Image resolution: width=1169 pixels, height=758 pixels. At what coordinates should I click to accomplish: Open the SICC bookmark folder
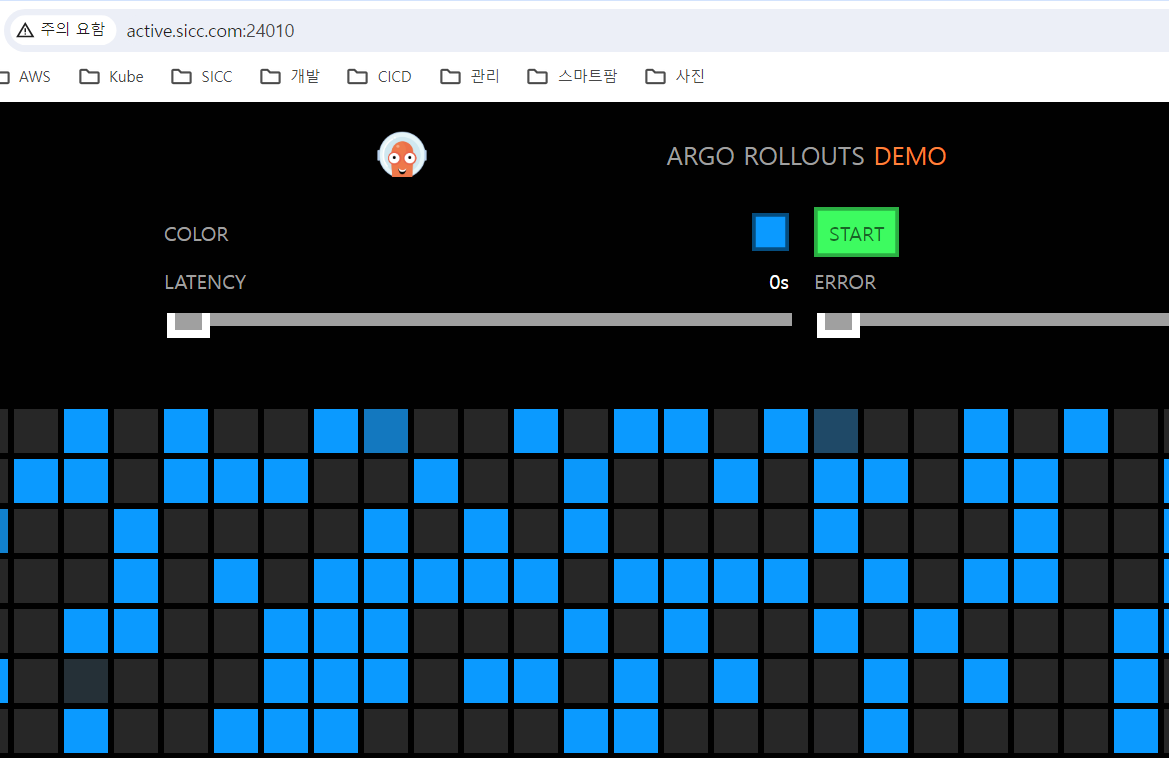point(202,77)
